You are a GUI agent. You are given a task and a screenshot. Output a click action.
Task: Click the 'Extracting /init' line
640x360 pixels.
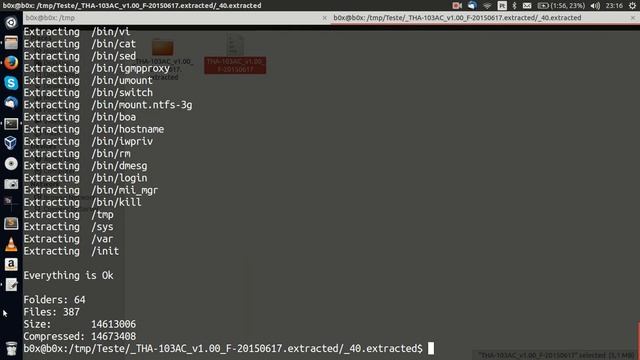71,251
